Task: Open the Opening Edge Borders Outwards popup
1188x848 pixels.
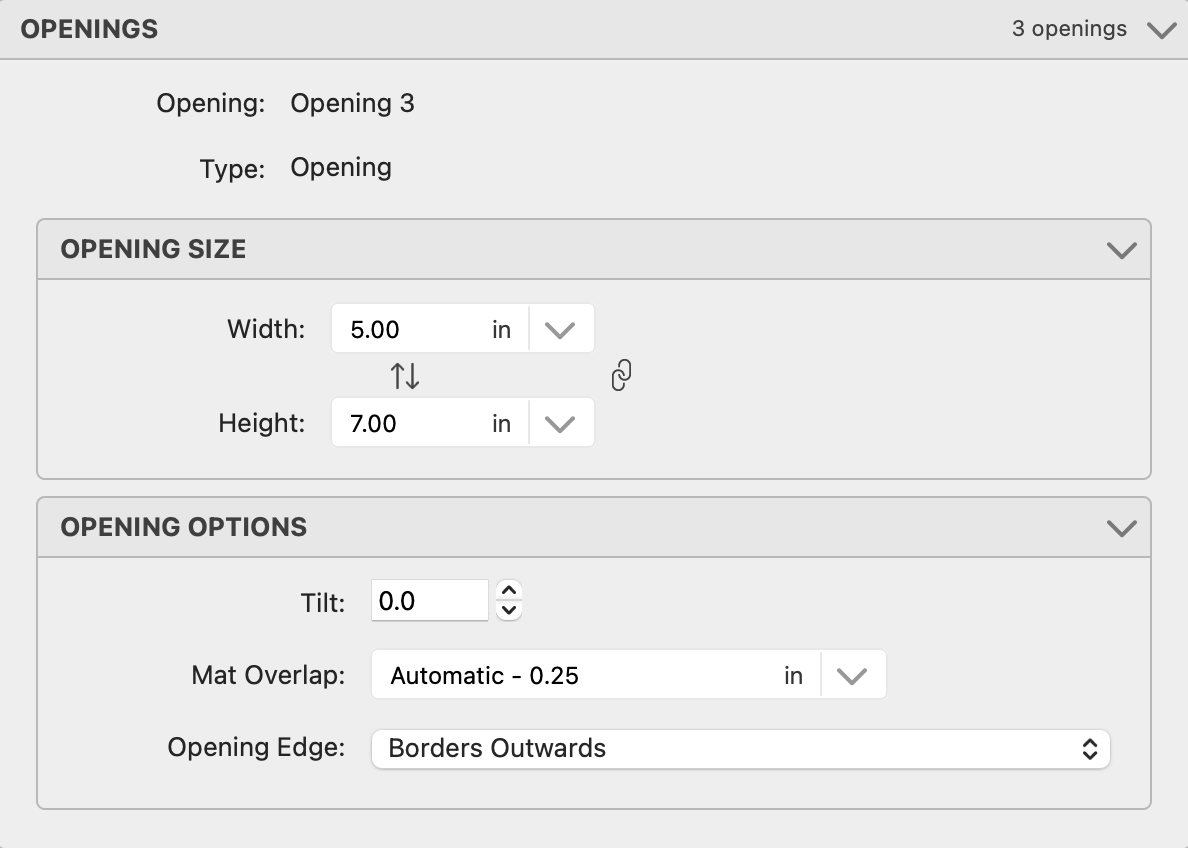Action: tap(740, 748)
